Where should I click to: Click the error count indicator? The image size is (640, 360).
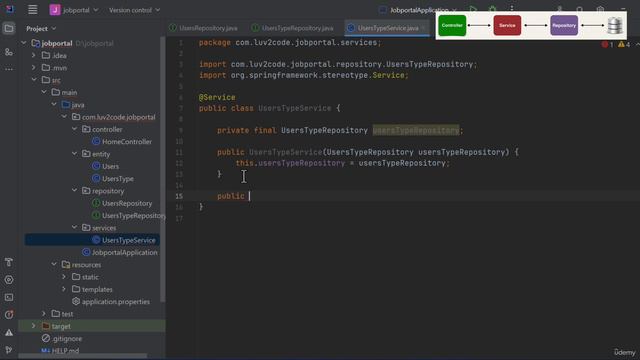click(607, 44)
